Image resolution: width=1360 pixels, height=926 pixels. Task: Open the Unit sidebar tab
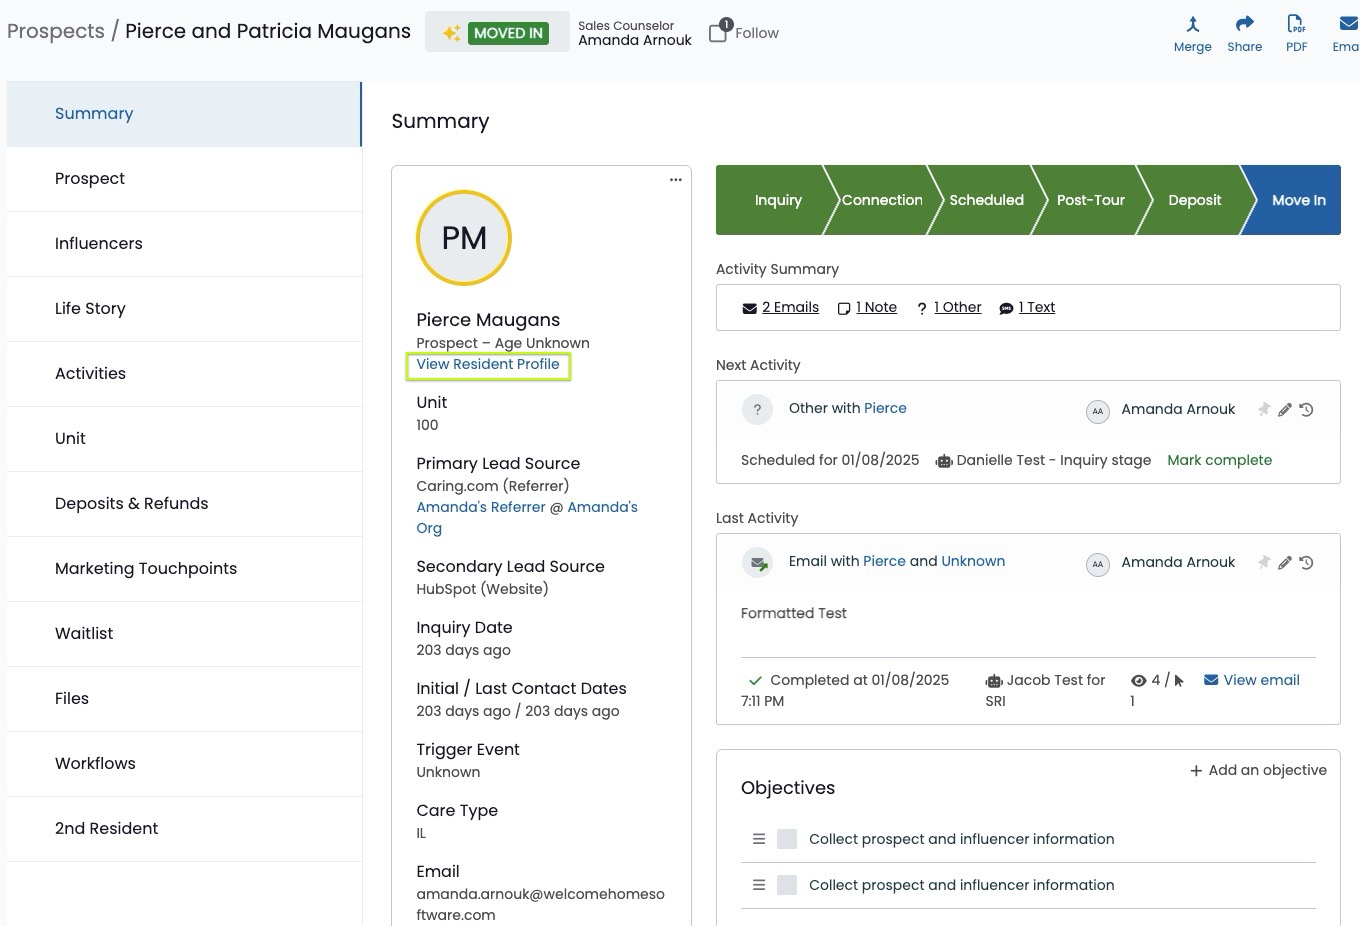click(184, 439)
